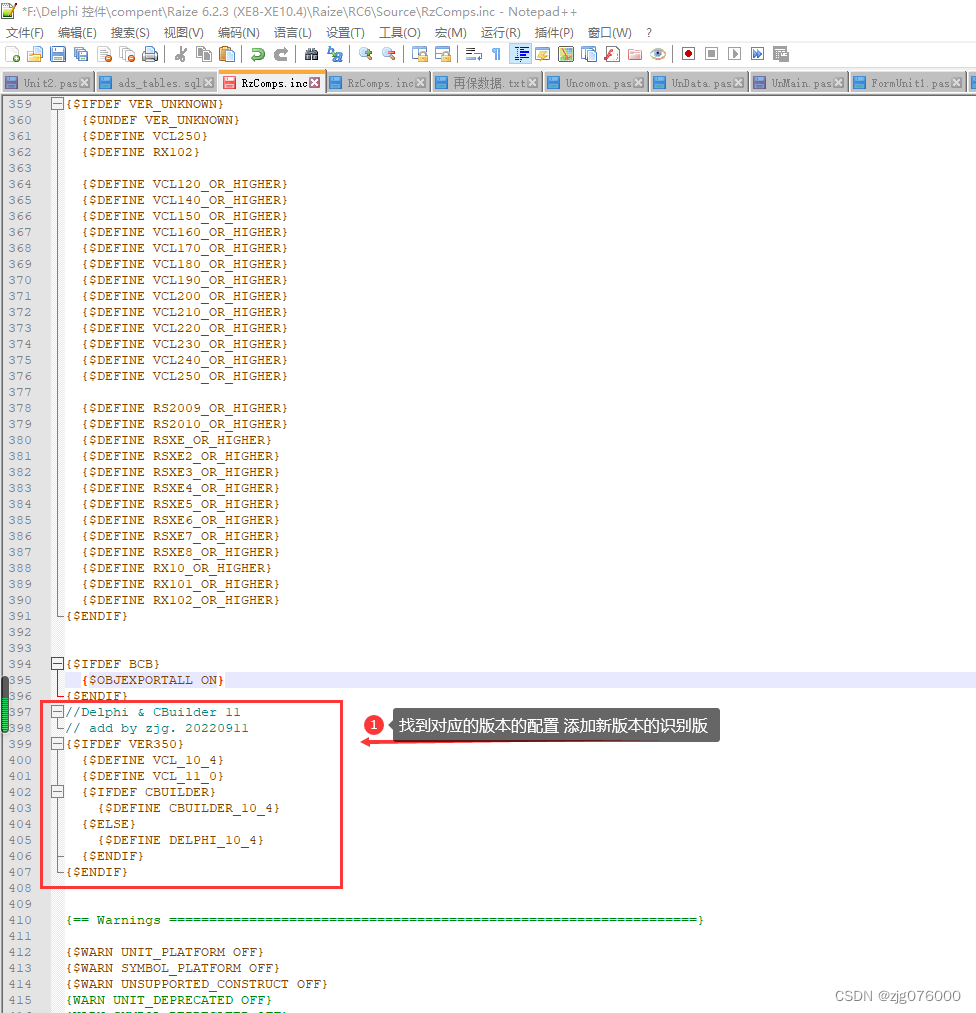The height and width of the screenshot is (1013, 976).
Task: Toggle word wrap in the toolbar
Action: coord(472,53)
